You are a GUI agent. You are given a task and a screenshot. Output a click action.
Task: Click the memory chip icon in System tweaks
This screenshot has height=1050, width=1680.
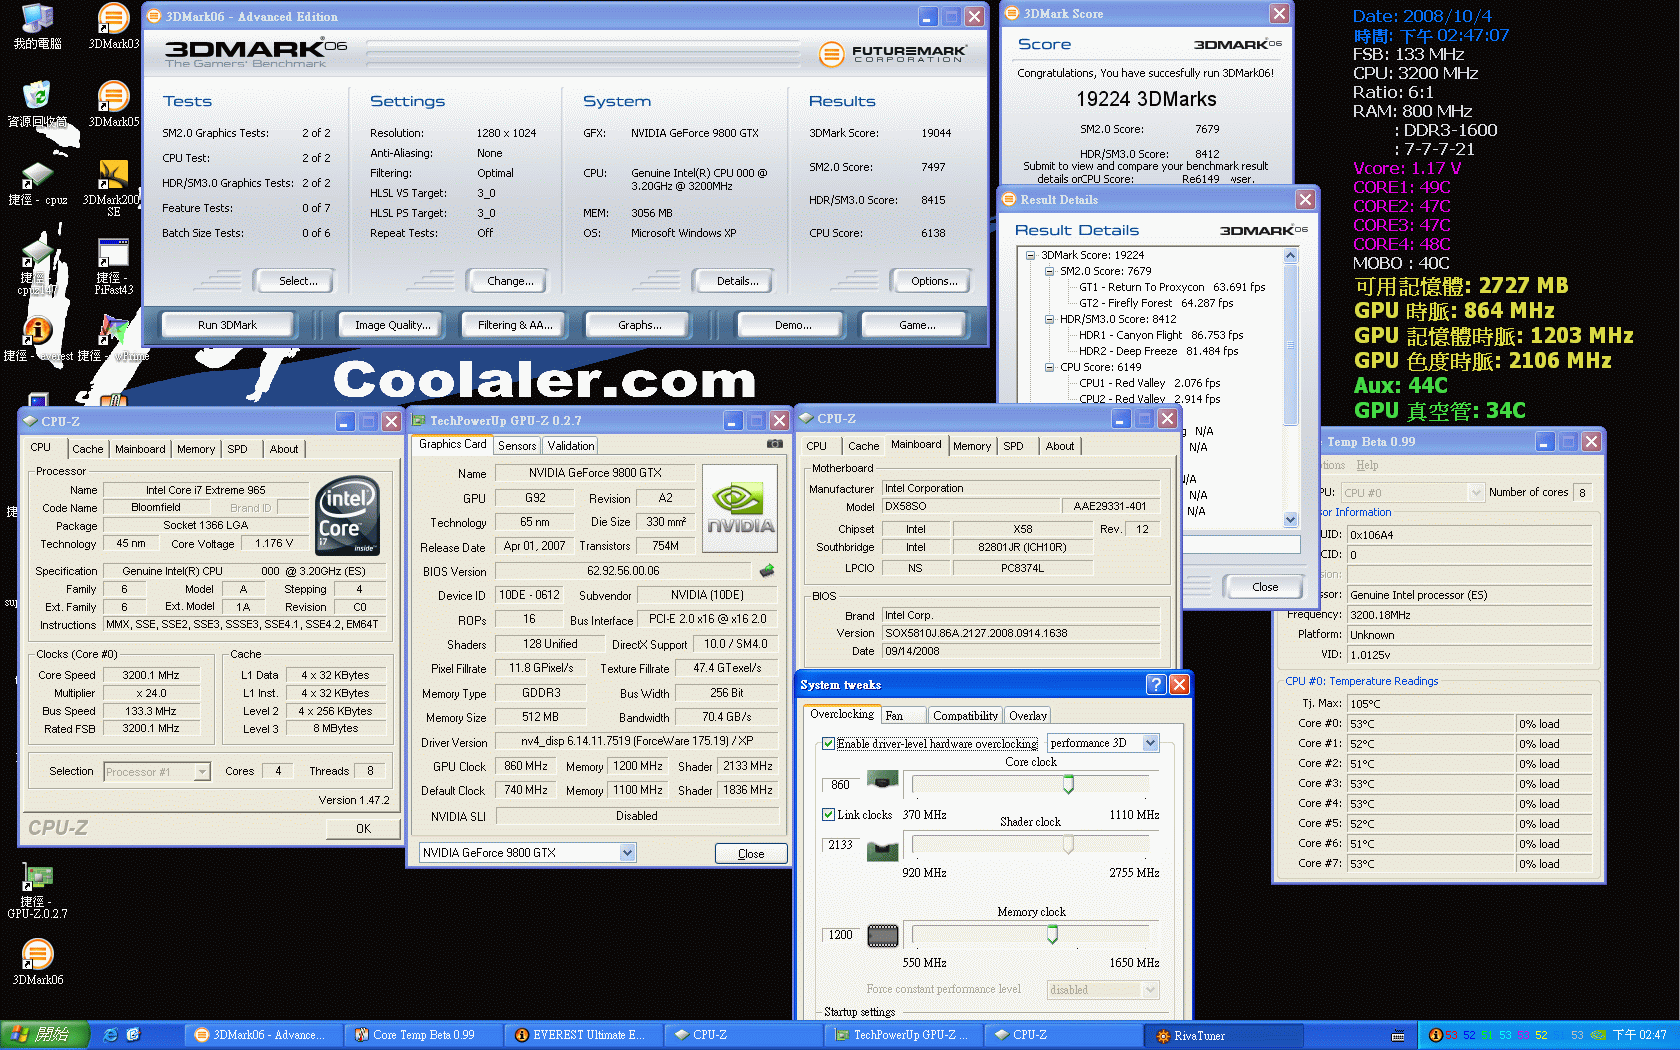coord(882,936)
